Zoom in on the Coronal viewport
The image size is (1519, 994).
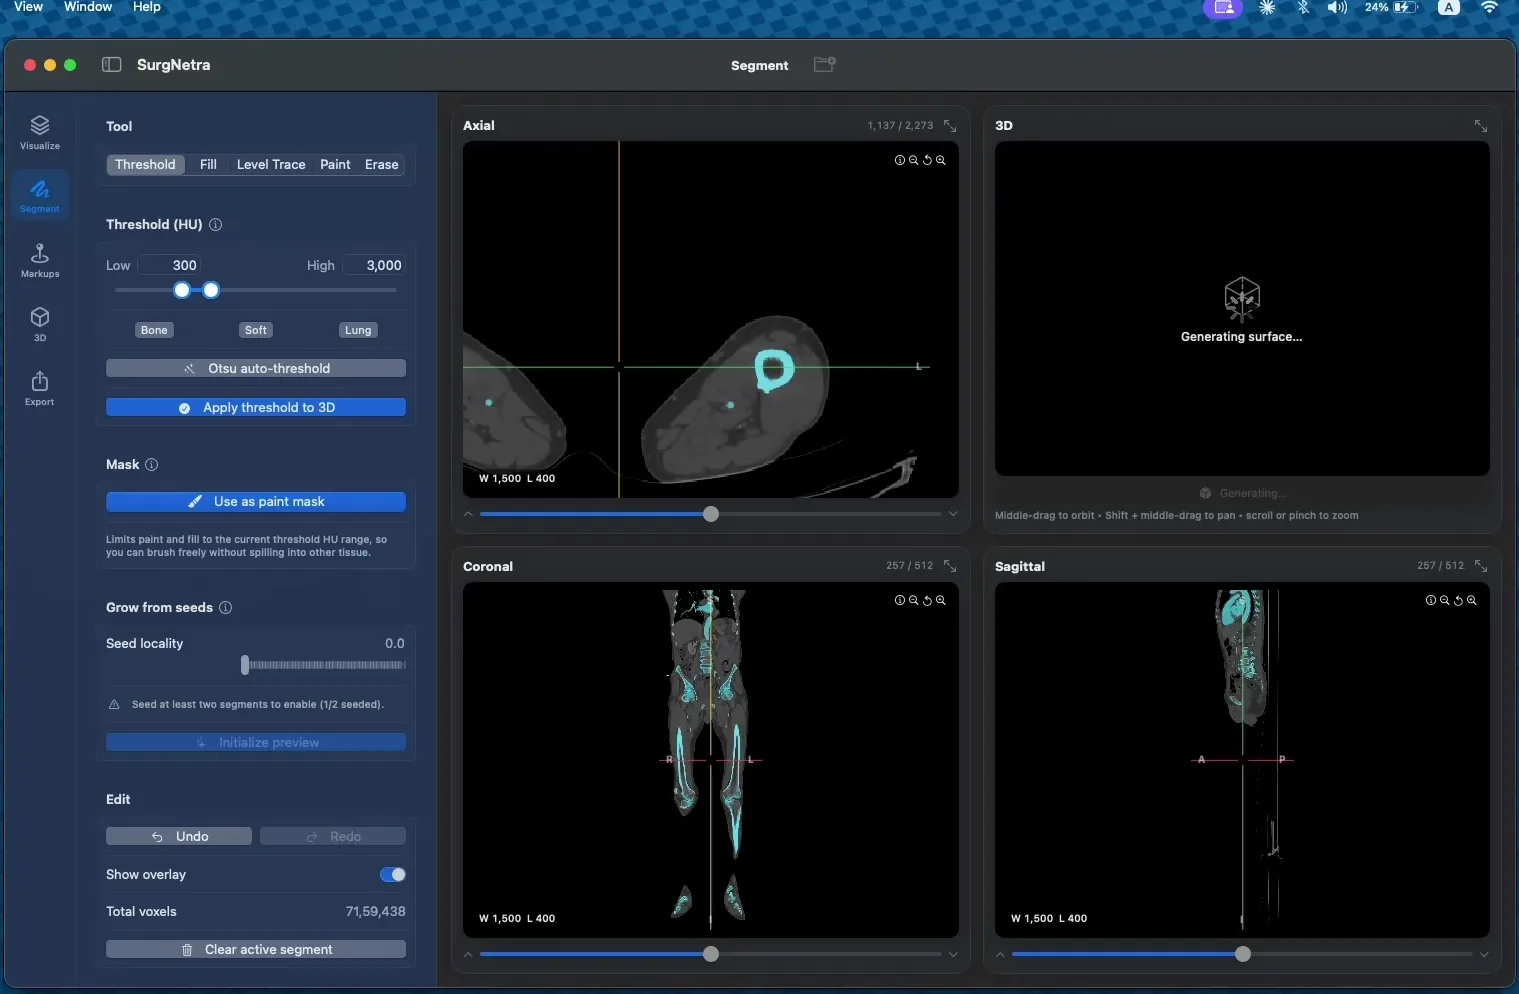coord(941,600)
